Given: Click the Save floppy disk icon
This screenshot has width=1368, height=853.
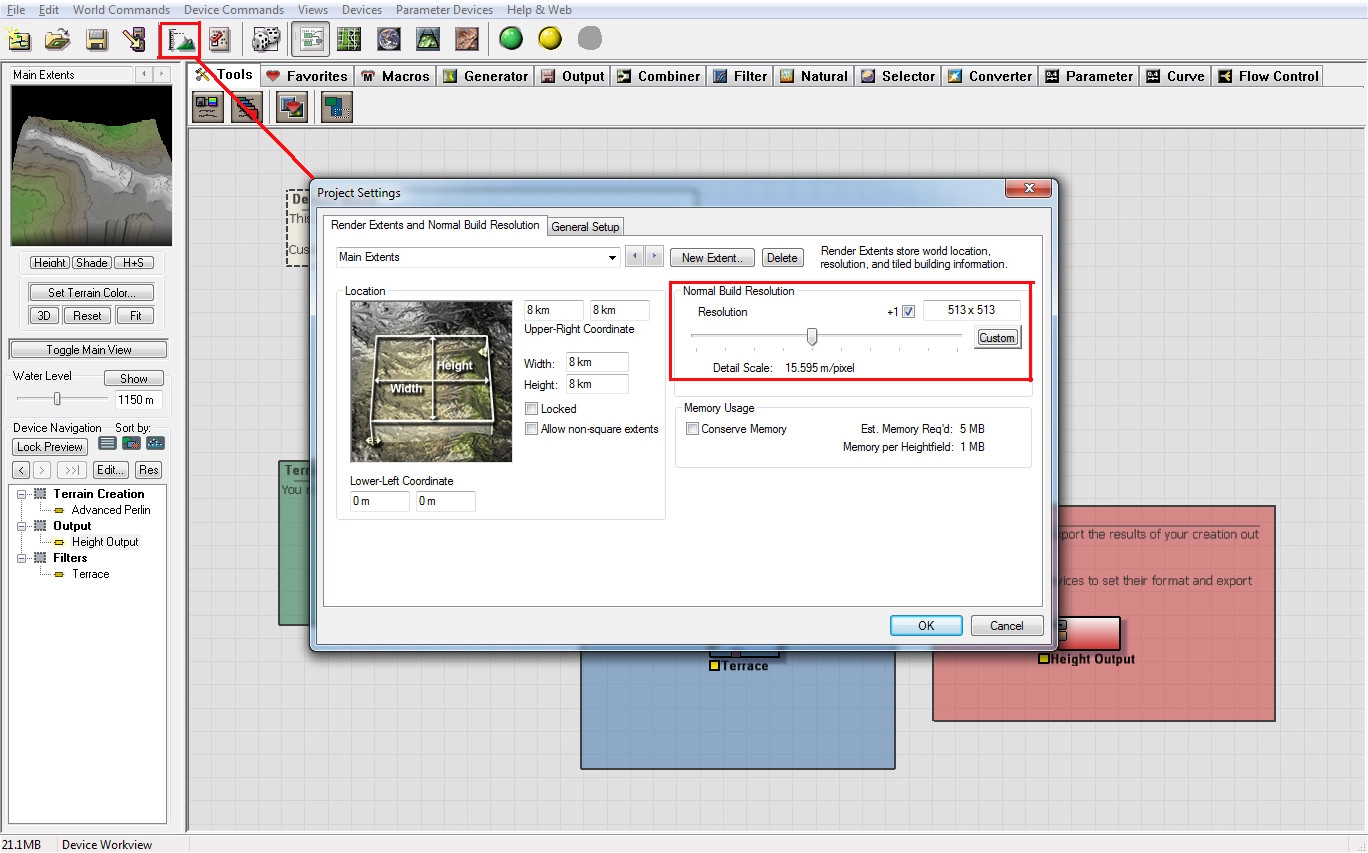Looking at the screenshot, I should coord(96,40).
